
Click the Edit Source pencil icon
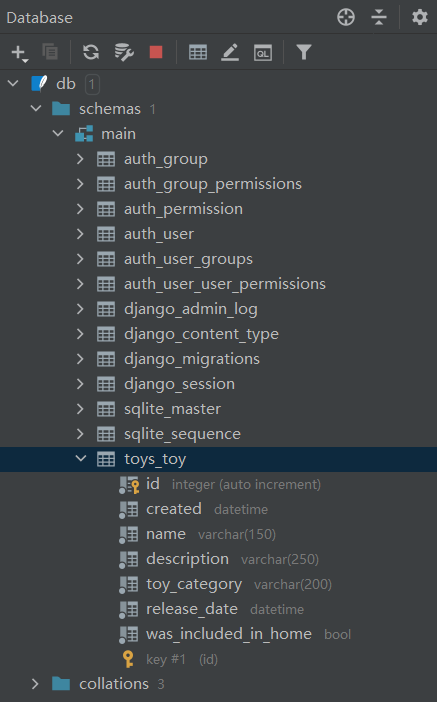(230, 52)
